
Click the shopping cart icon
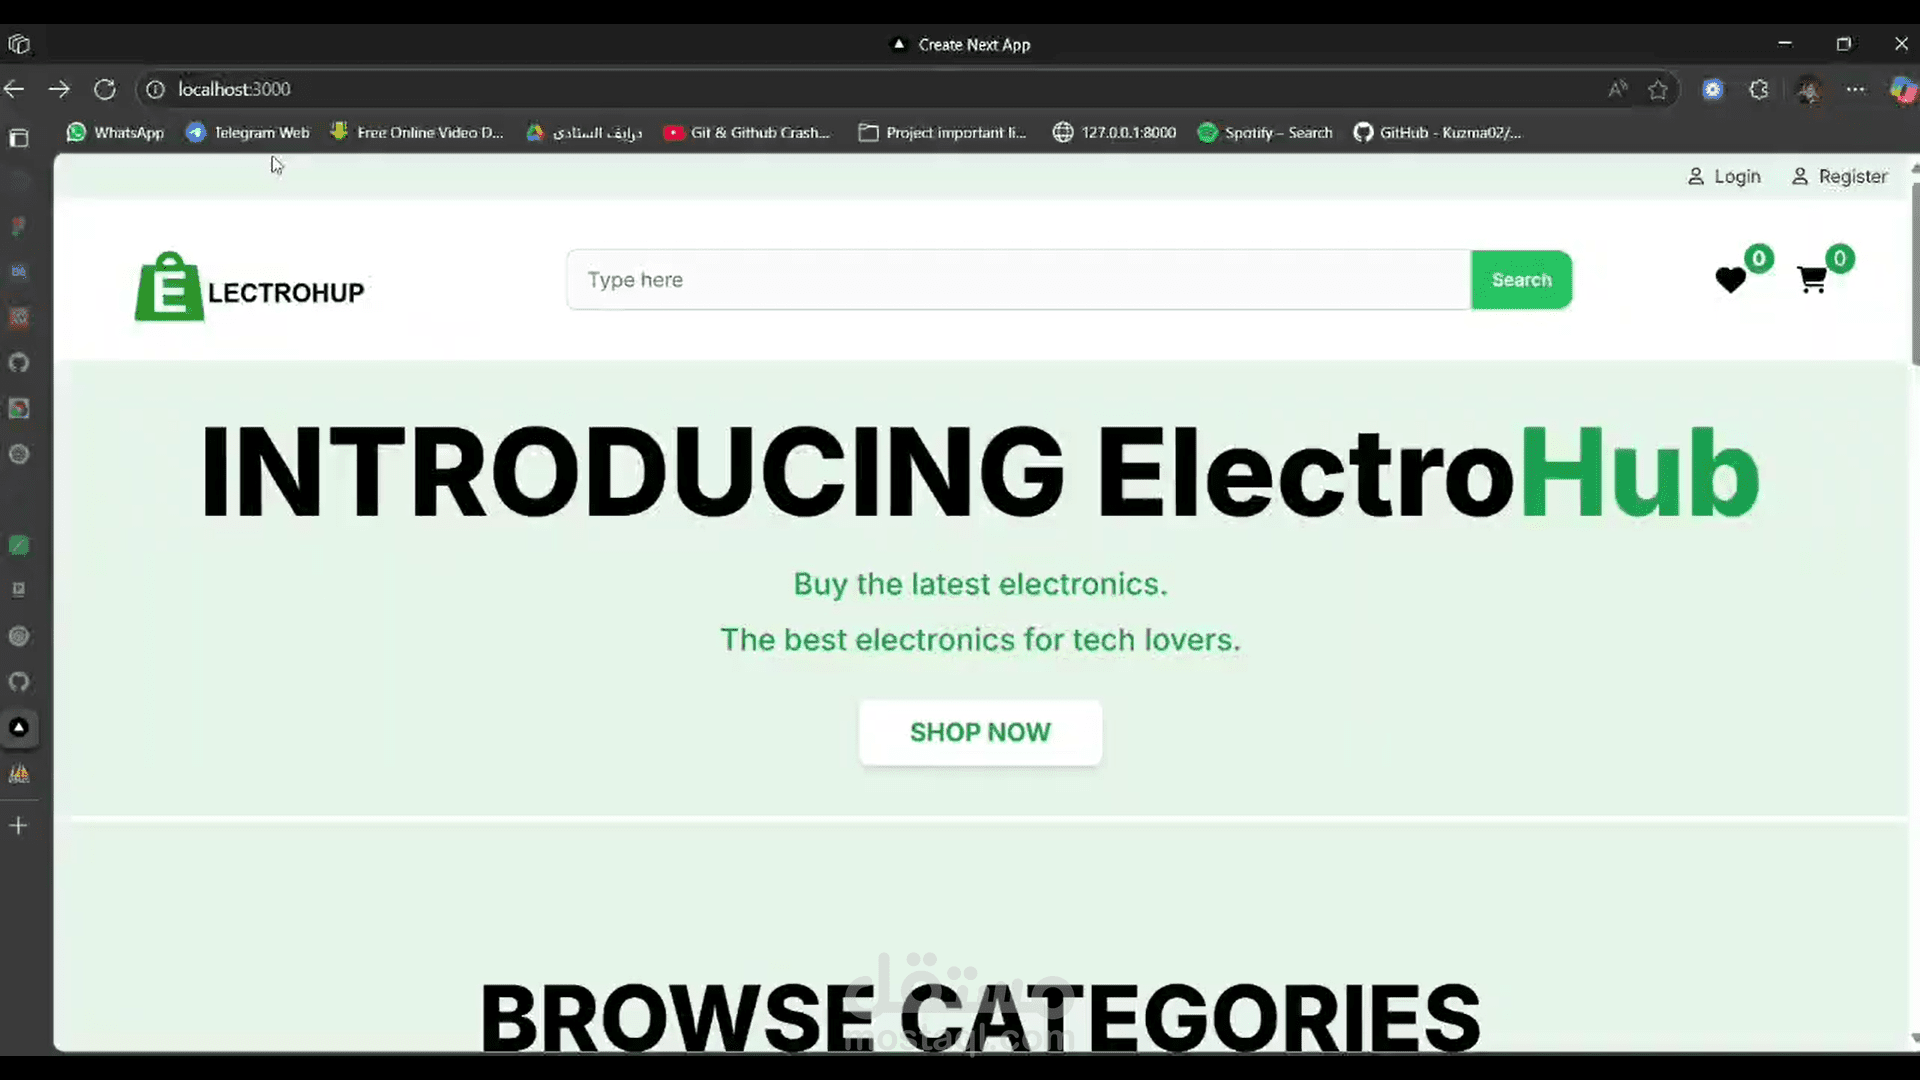click(x=1812, y=280)
